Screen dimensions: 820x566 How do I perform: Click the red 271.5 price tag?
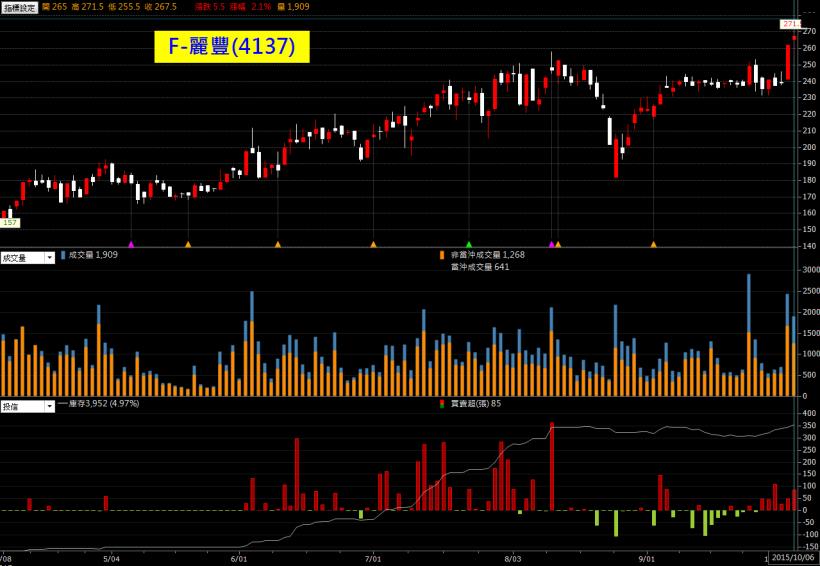790,24
